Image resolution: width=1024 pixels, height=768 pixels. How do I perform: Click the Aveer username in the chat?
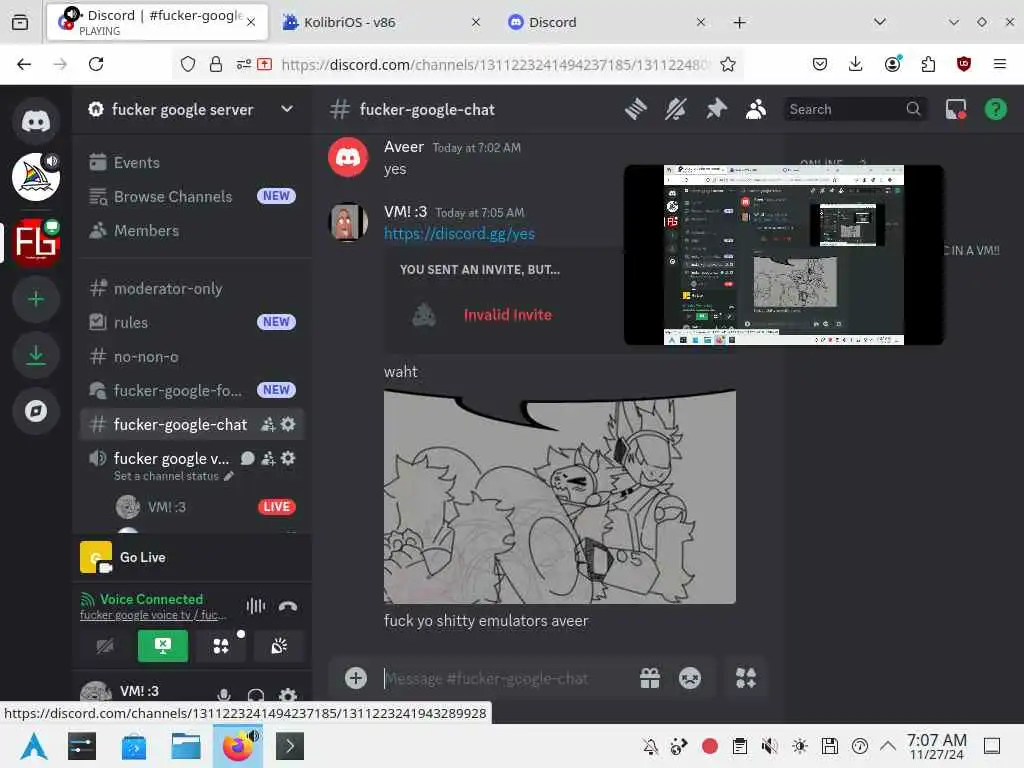pos(404,147)
